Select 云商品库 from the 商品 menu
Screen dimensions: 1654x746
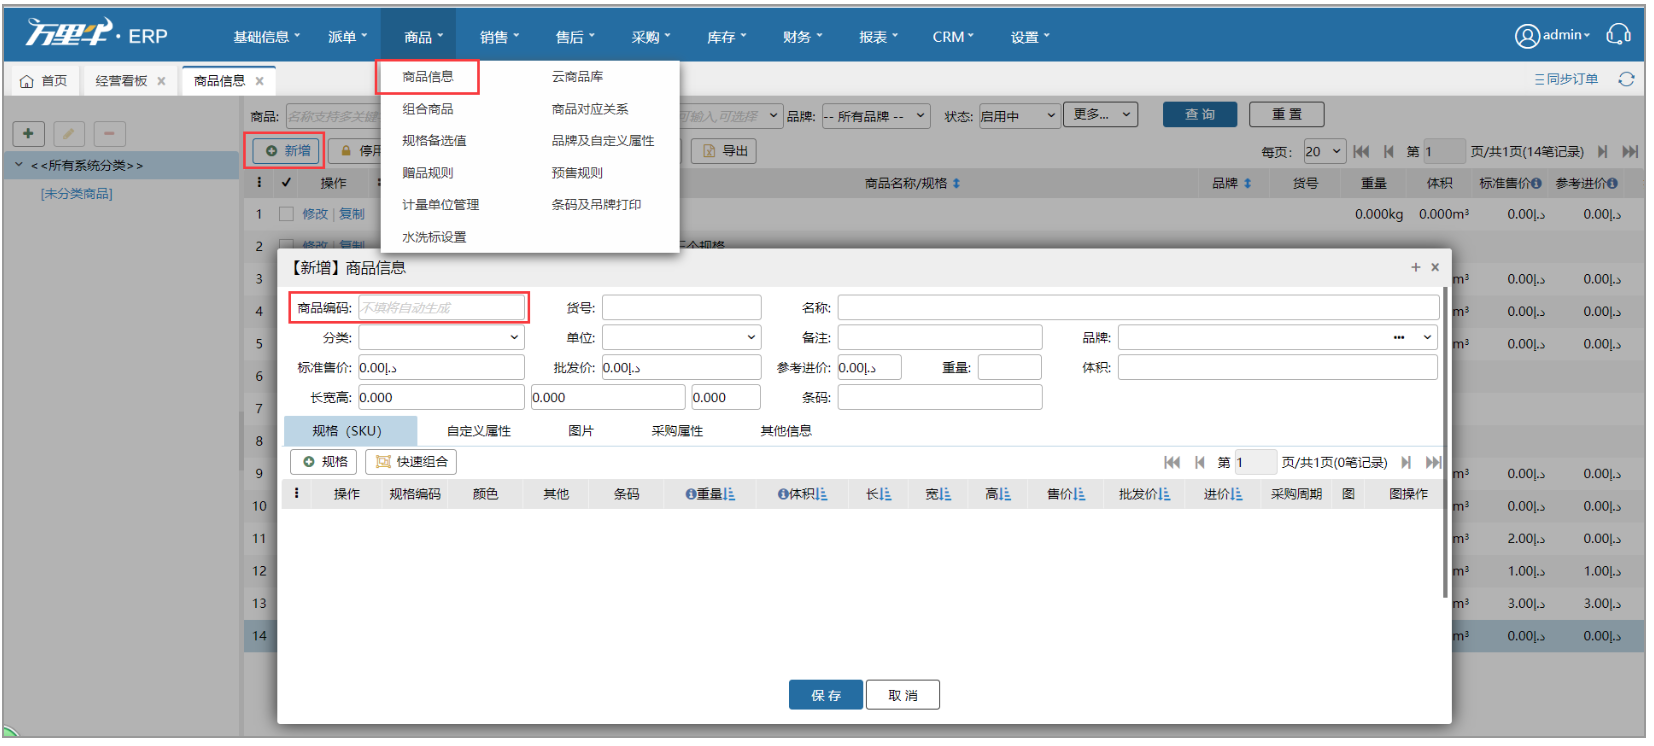(x=577, y=77)
